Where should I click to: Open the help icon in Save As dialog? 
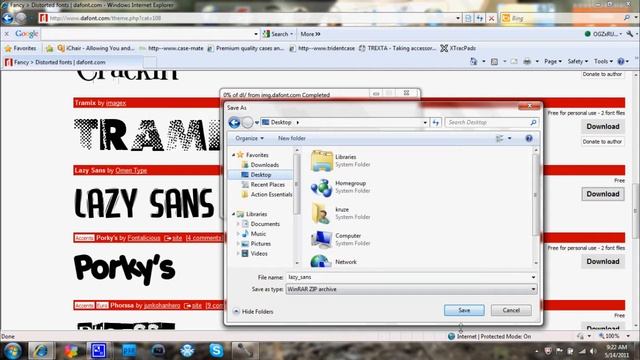coord(529,139)
